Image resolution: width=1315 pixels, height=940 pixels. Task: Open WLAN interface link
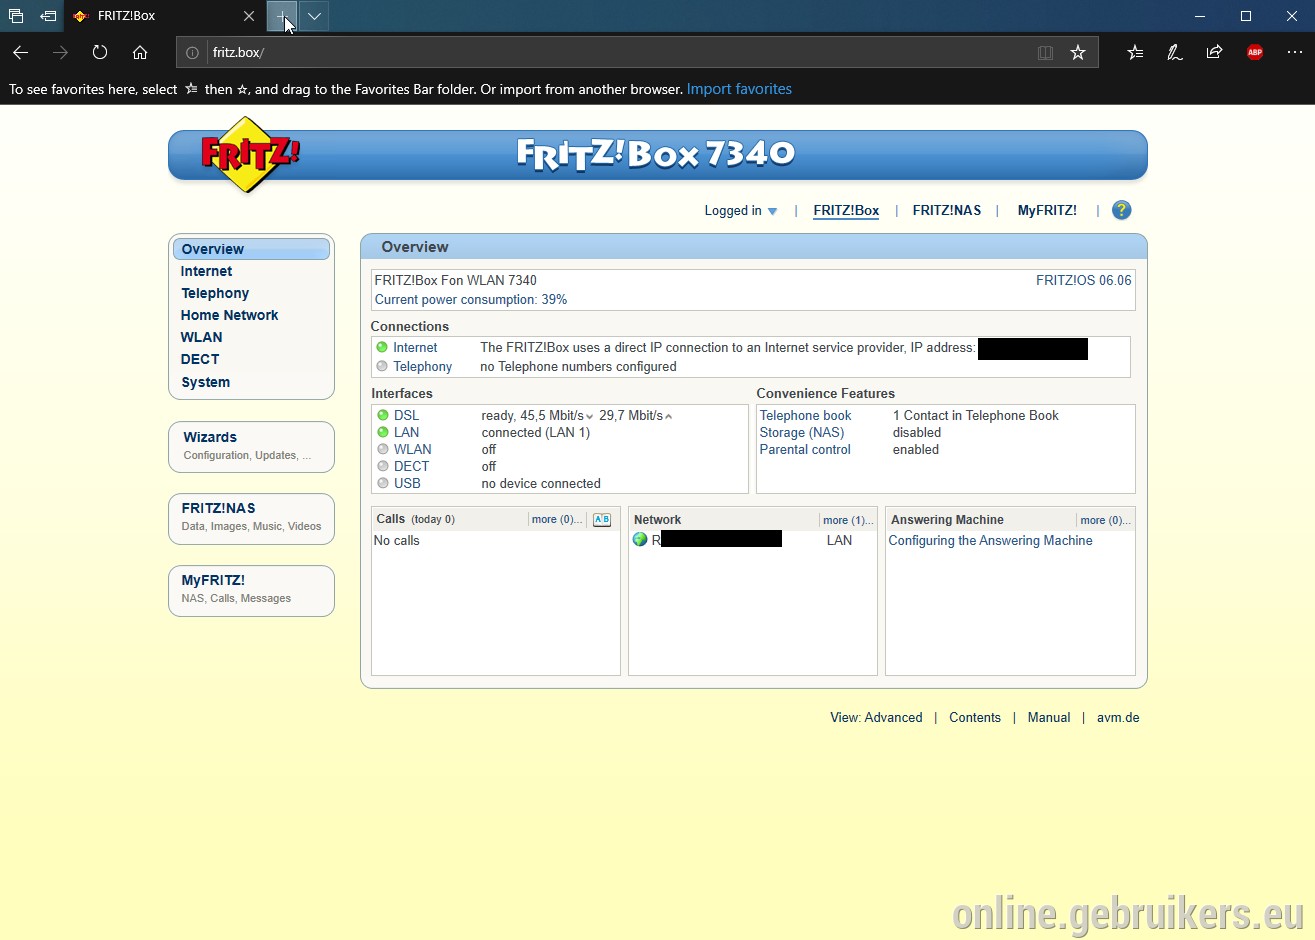click(412, 449)
